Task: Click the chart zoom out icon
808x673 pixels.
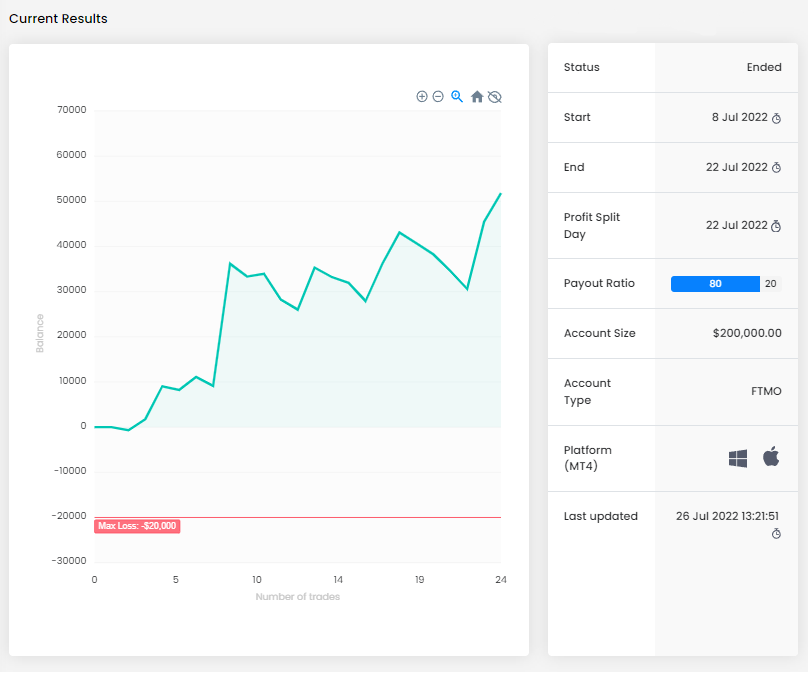Action: 438,96
